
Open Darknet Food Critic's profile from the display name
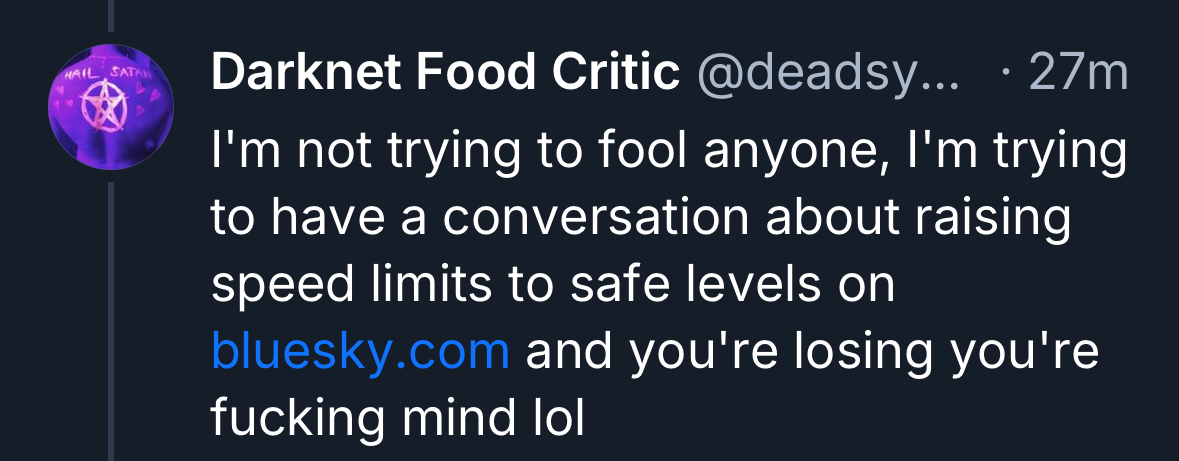[x=446, y=73]
